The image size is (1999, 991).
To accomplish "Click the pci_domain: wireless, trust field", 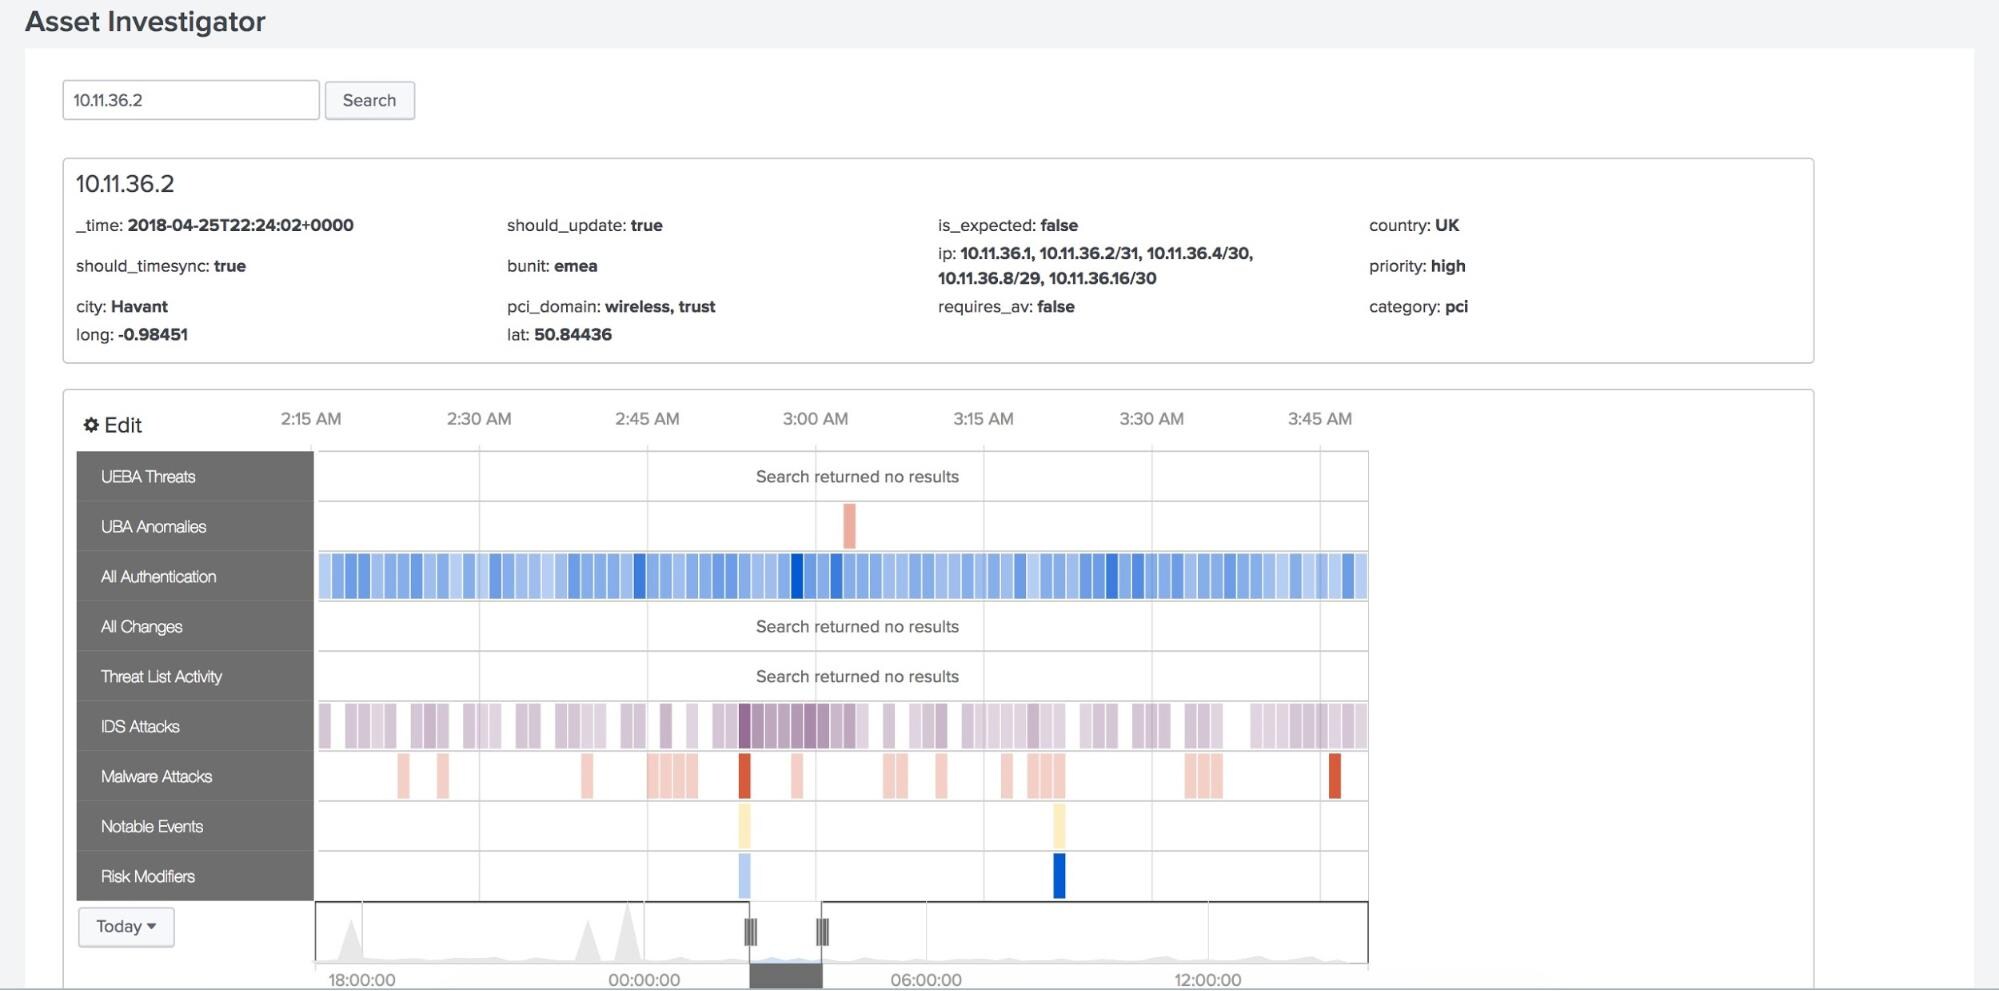I will [x=611, y=307].
